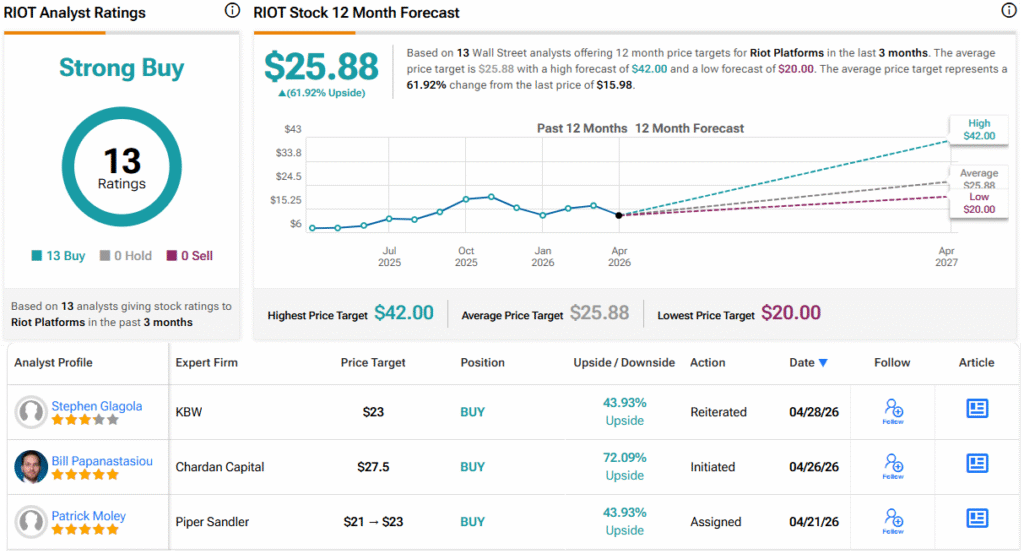Viewport: 1024px width, 554px height.
Task: Open the Piper Sandler rating article
Action: (977, 518)
